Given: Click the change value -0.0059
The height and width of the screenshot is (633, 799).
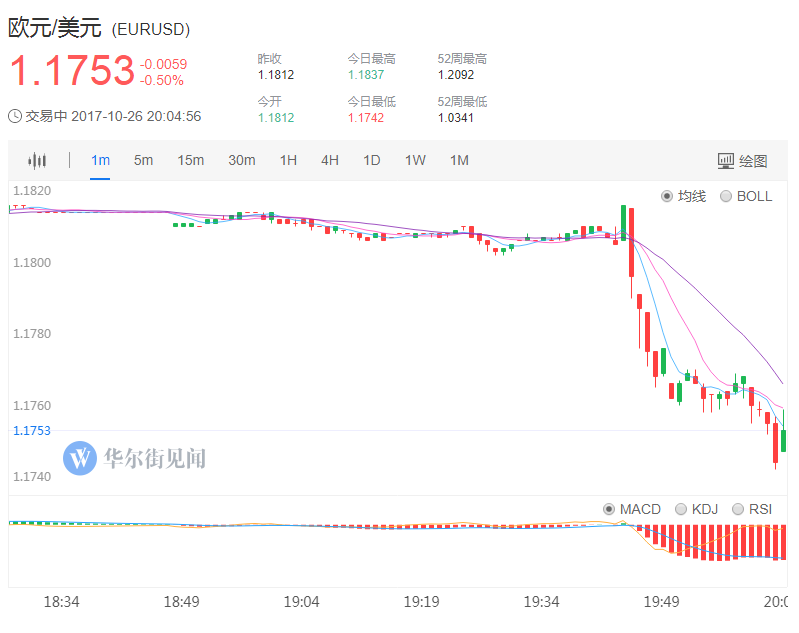Looking at the screenshot, I should 164,64.
